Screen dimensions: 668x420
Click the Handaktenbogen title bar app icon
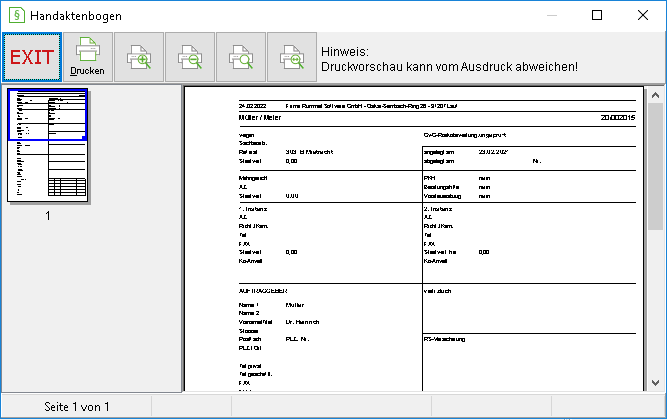(x=17, y=15)
